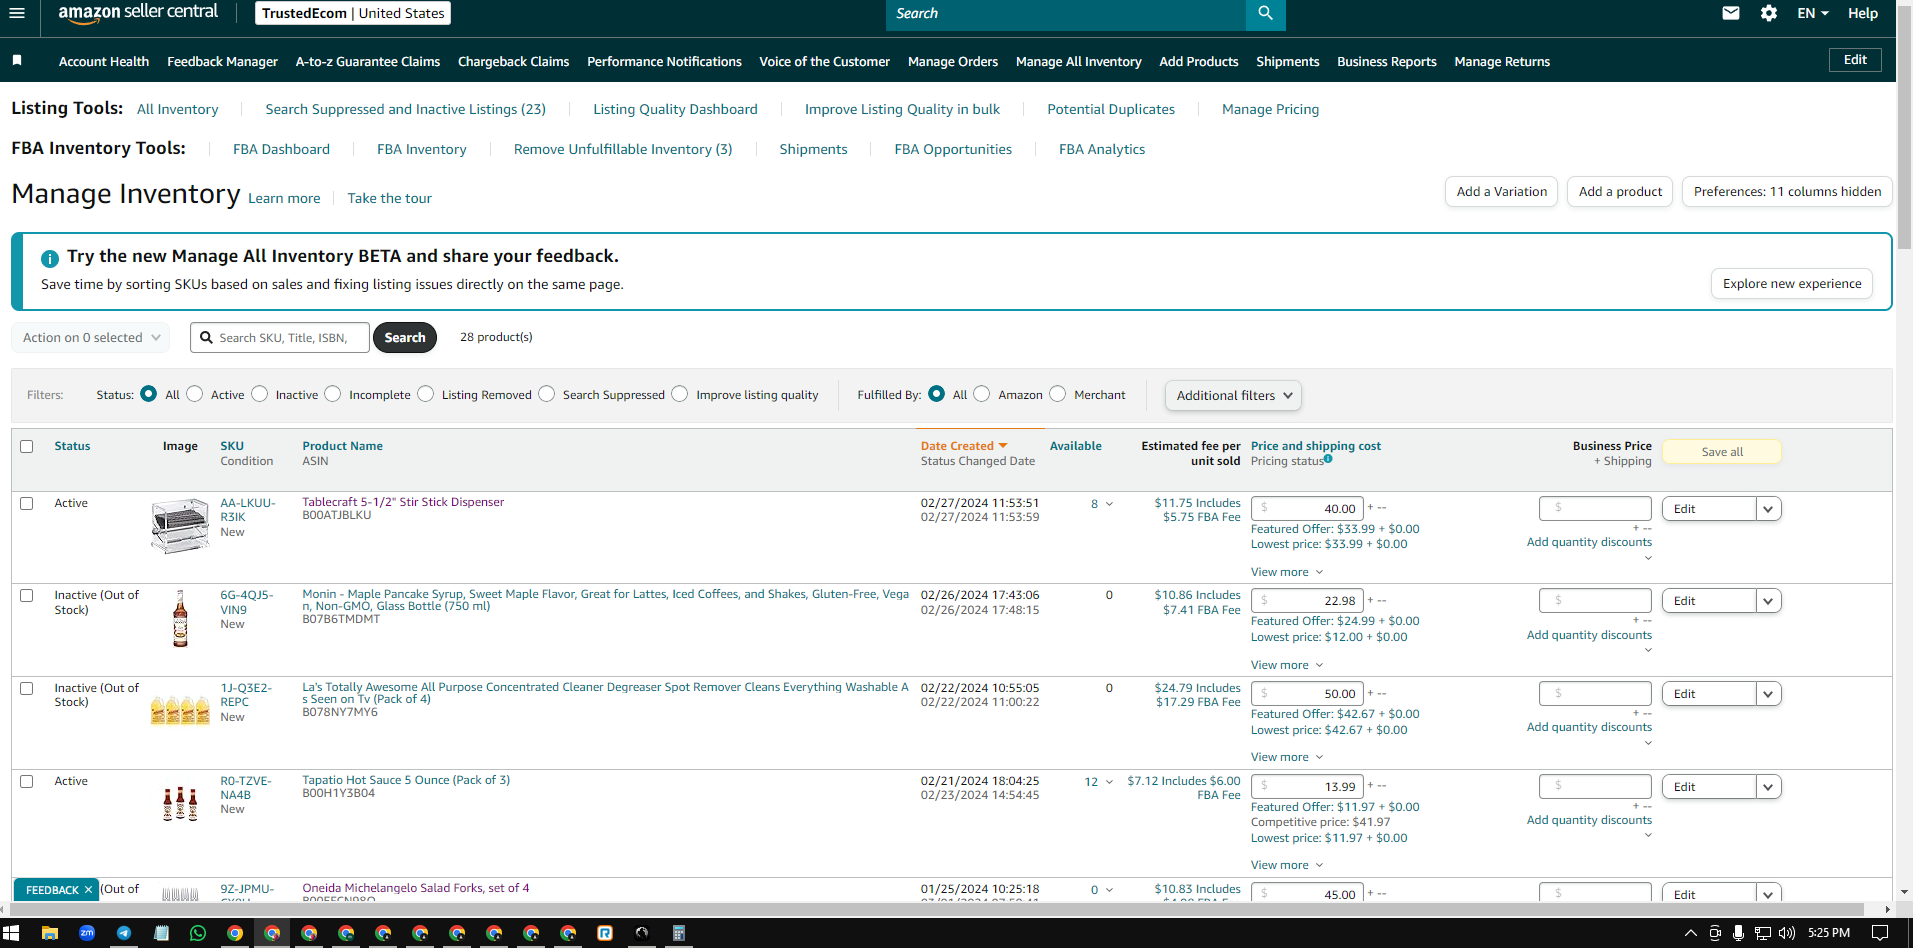Click the Take the tour link

pyautogui.click(x=390, y=198)
